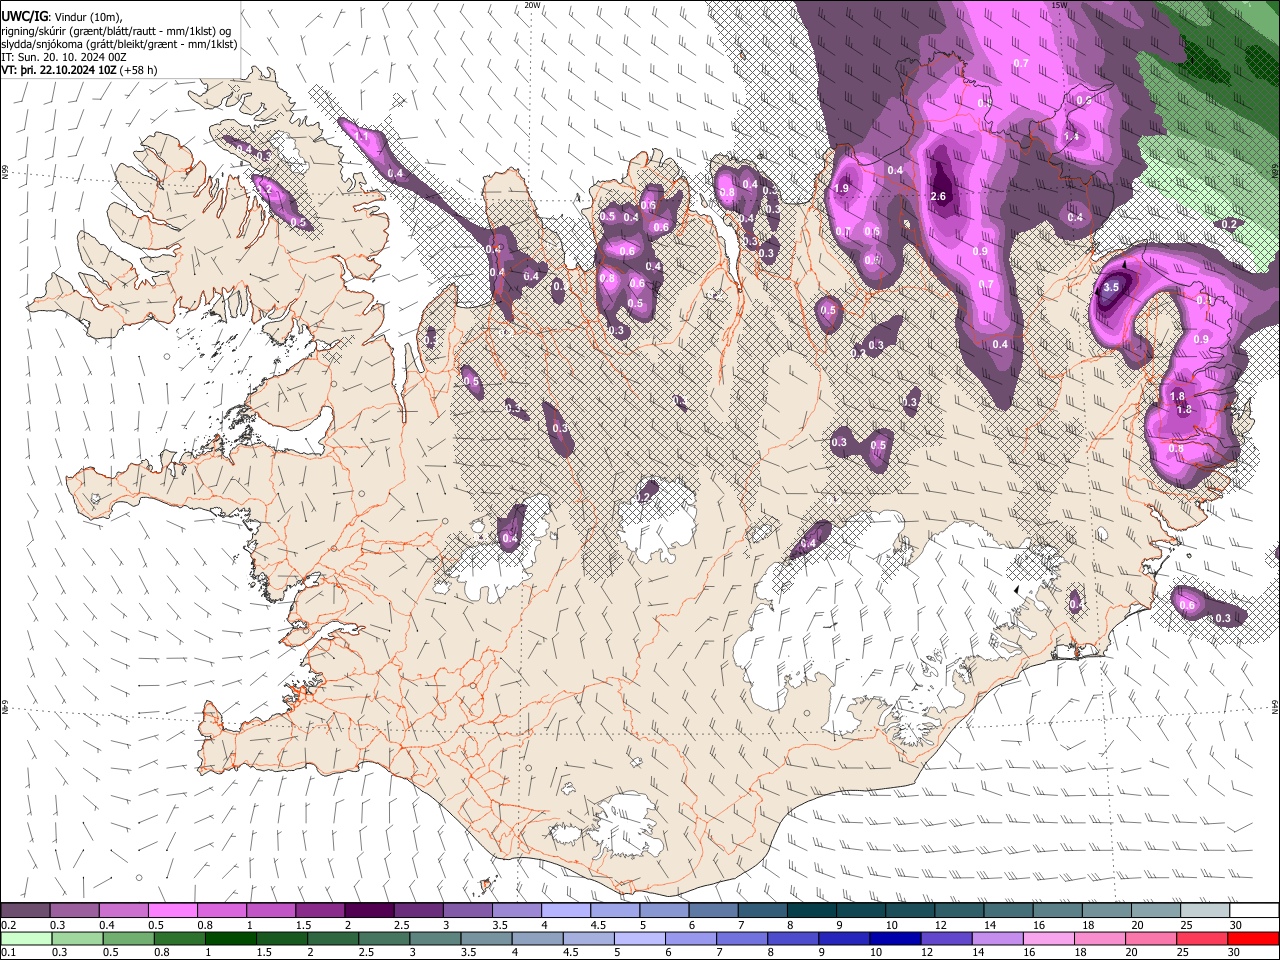Viewport: 1280px width, 960px height.
Task: Select the 'IT: Sun. 20. 10. 2024 00Z' line
Action: tap(64, 57)
